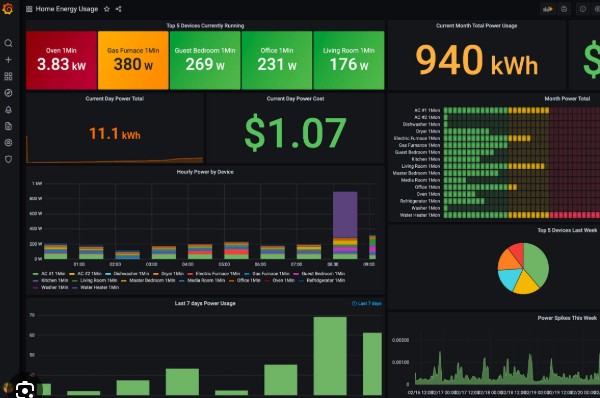The height and width of the screenshot is (398, 600).
Task: Click the Living Room 1Min heatmap row label
Action: click(421, 166)
